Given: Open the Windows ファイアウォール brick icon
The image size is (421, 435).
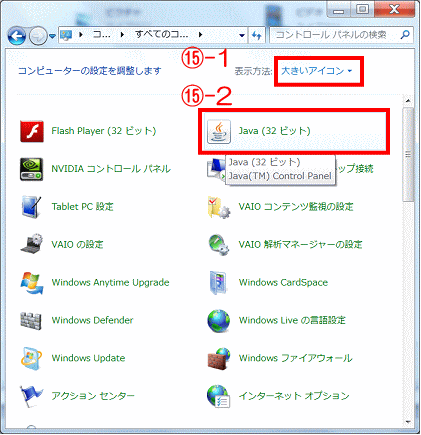Looking at the screenshot, I should click(219, 358).
